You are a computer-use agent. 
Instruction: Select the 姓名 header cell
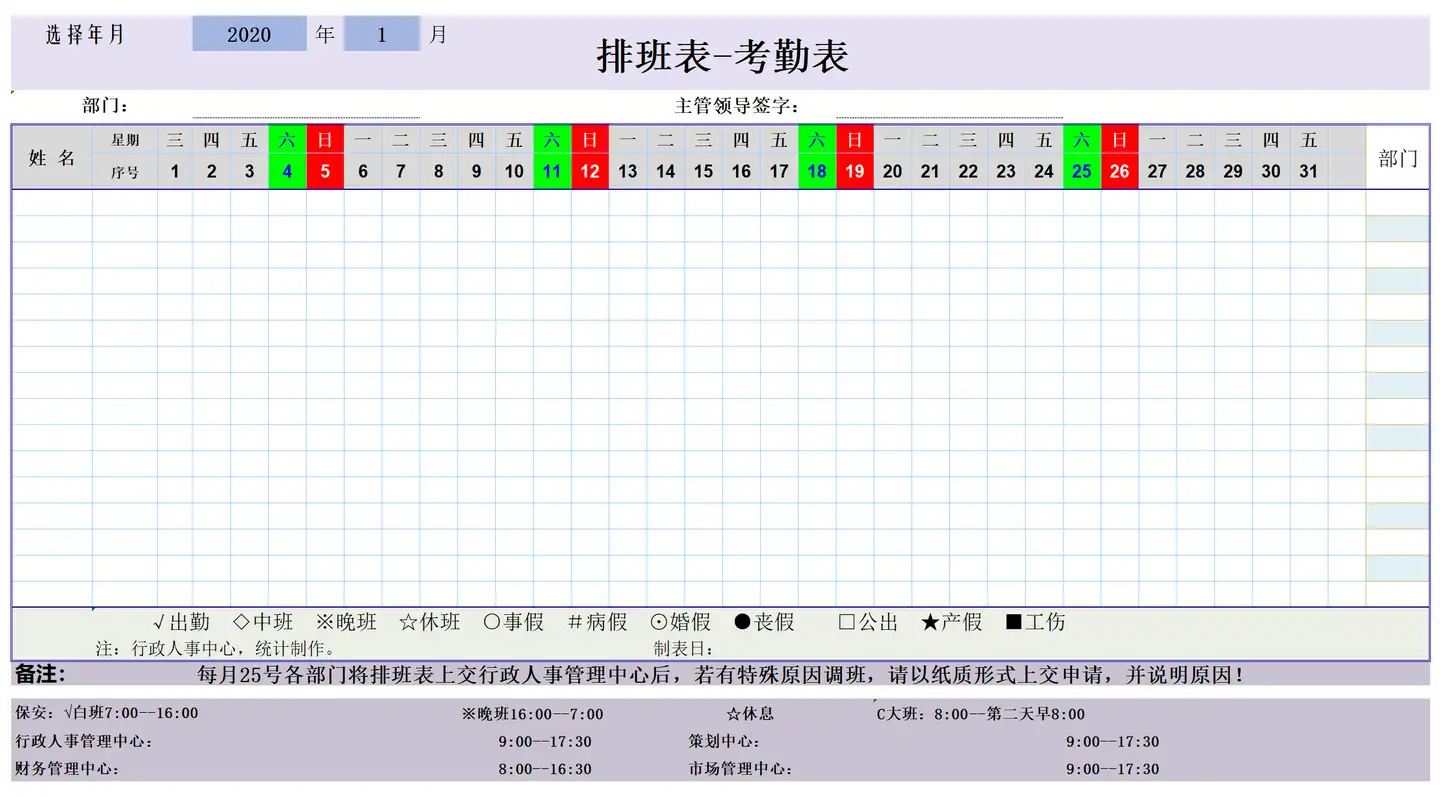click(x=52, y=157)
